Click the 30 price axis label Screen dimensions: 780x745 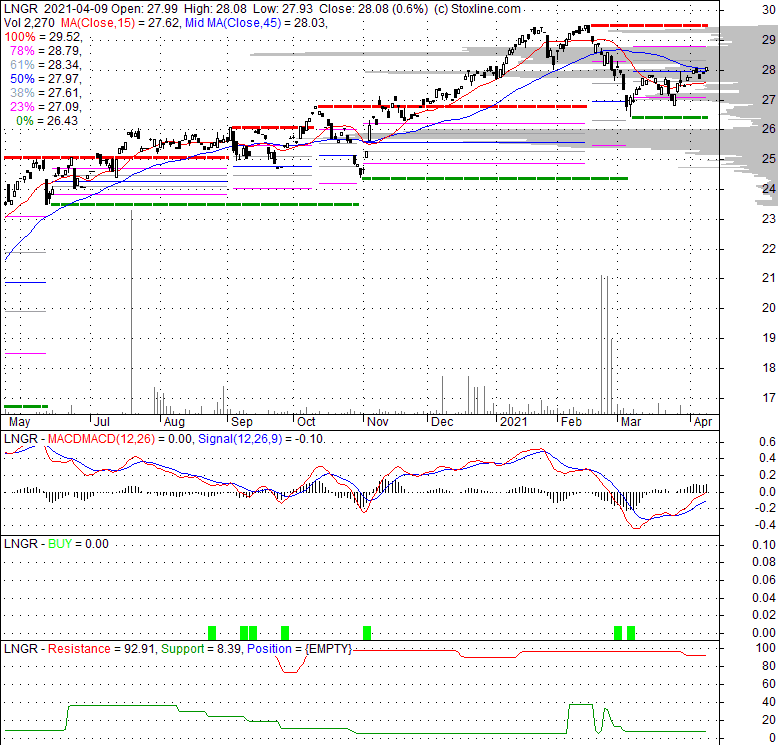pos(769,9)
